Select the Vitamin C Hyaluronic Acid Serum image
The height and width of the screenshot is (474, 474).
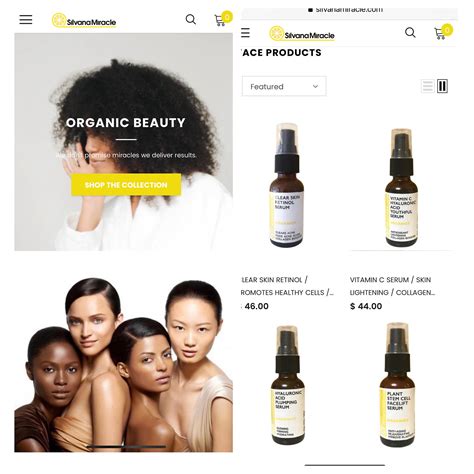click(x=401, y=188)
